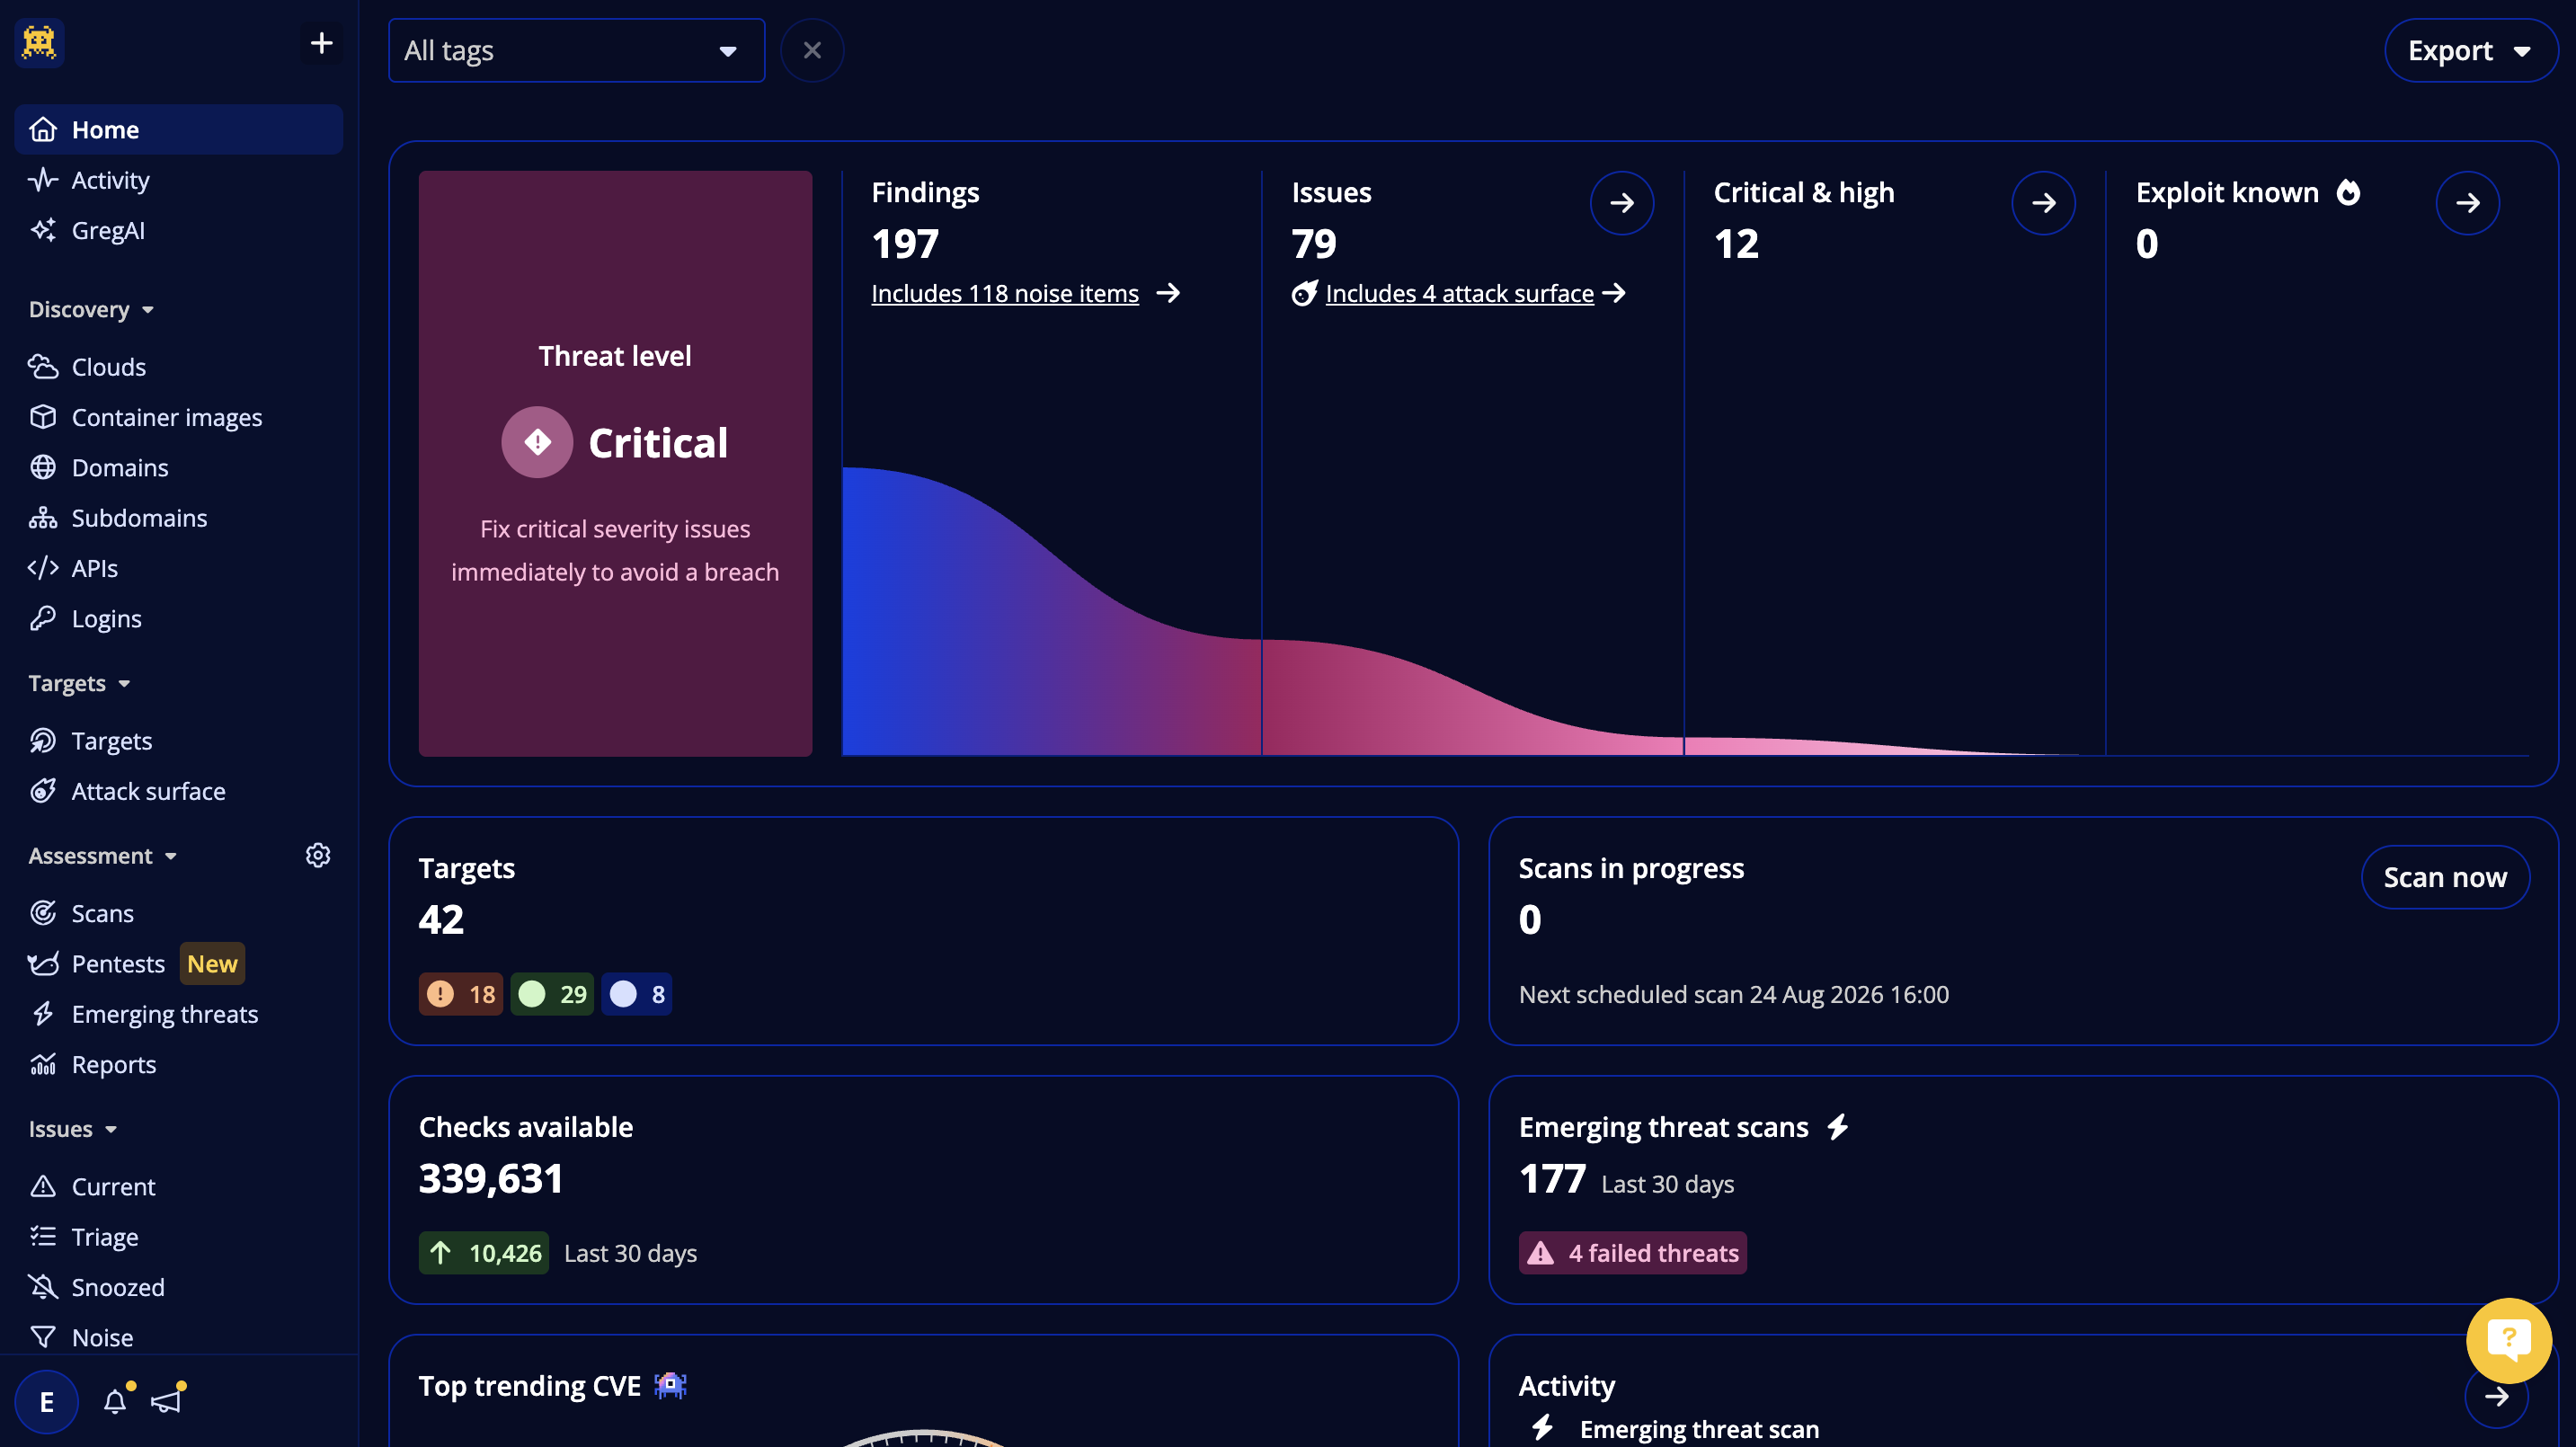The height and width of the screenshot is (1447, 2576).
Task: Open Assessment settings gear
Action: tap(318, 856)
